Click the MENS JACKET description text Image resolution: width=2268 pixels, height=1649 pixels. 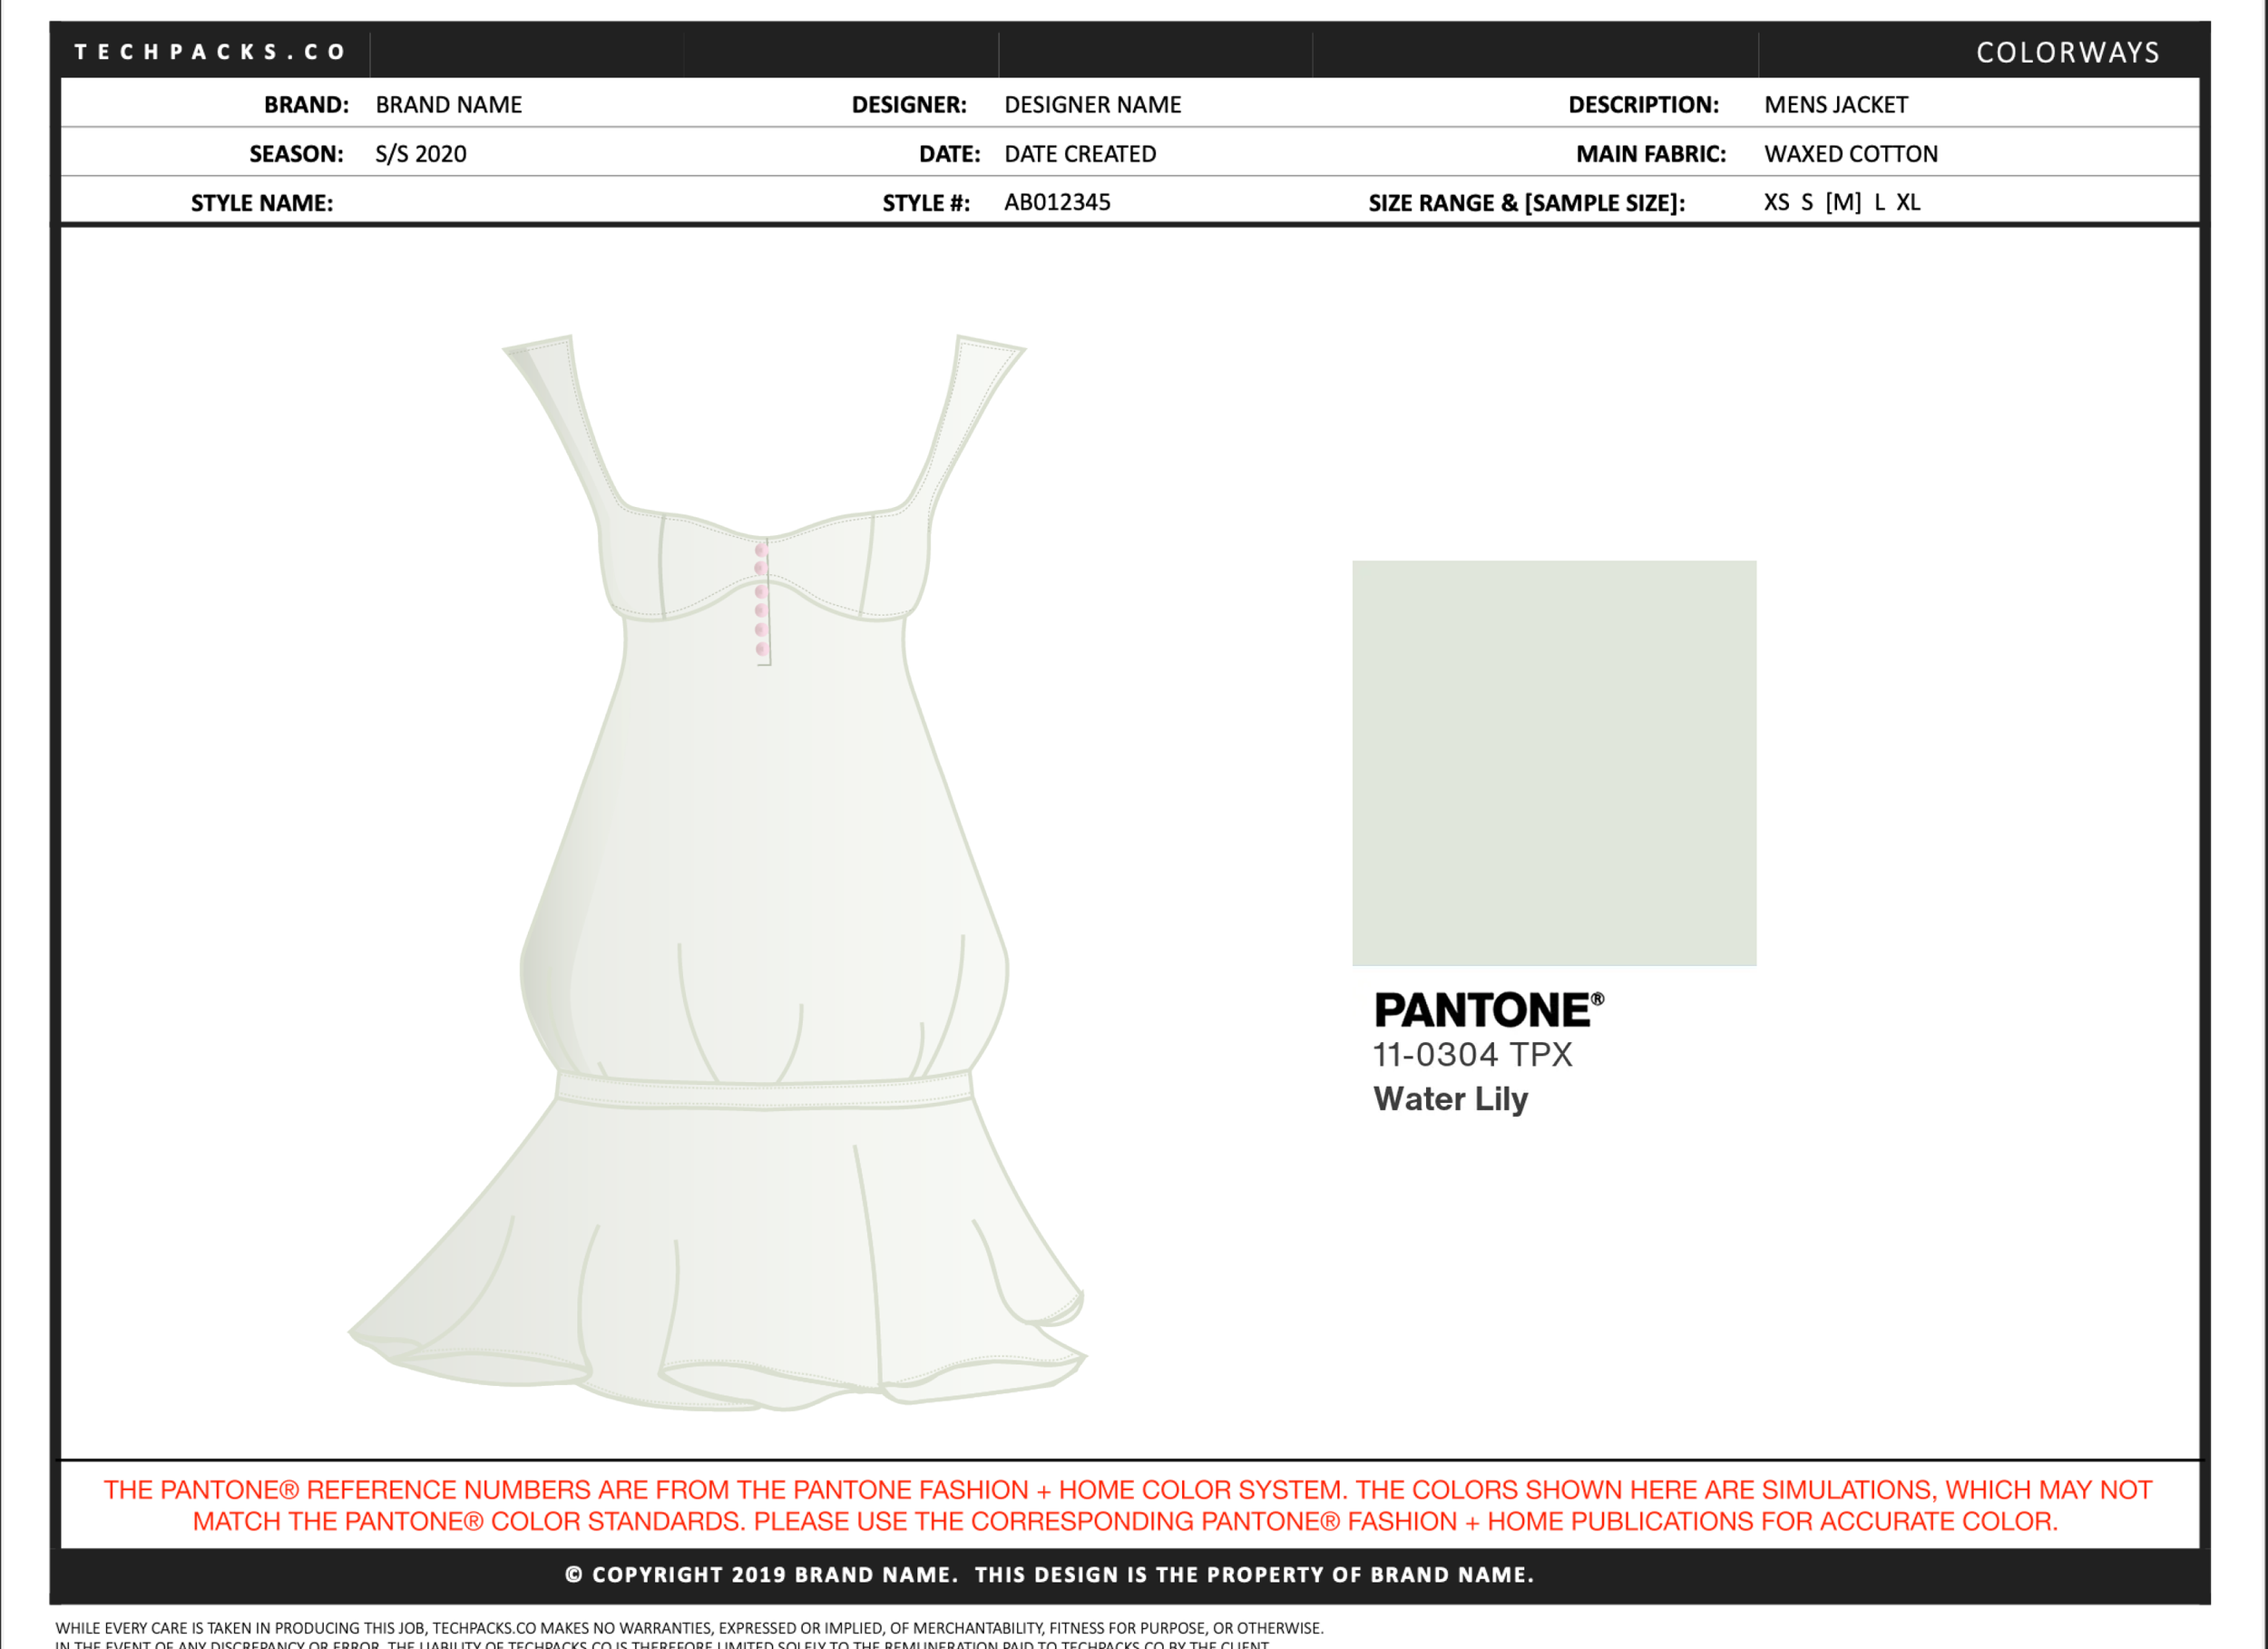(1835, 105)
